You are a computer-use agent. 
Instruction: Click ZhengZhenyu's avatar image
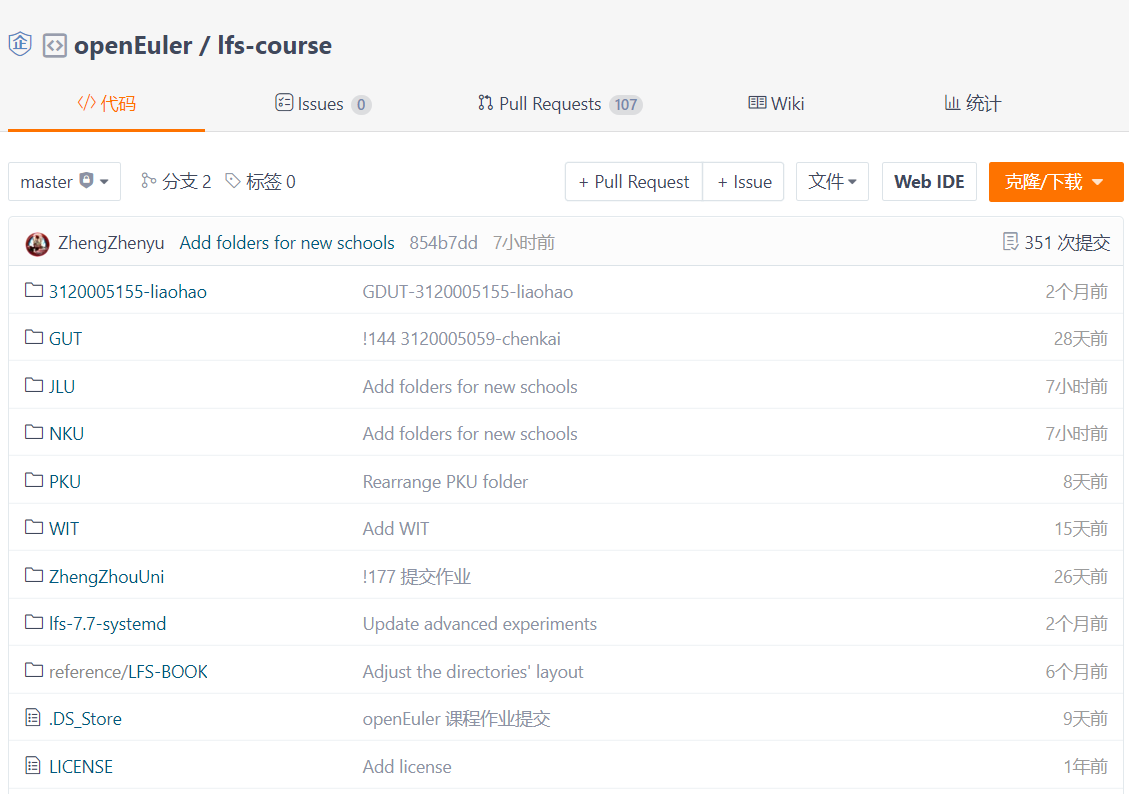coord(37,243)
